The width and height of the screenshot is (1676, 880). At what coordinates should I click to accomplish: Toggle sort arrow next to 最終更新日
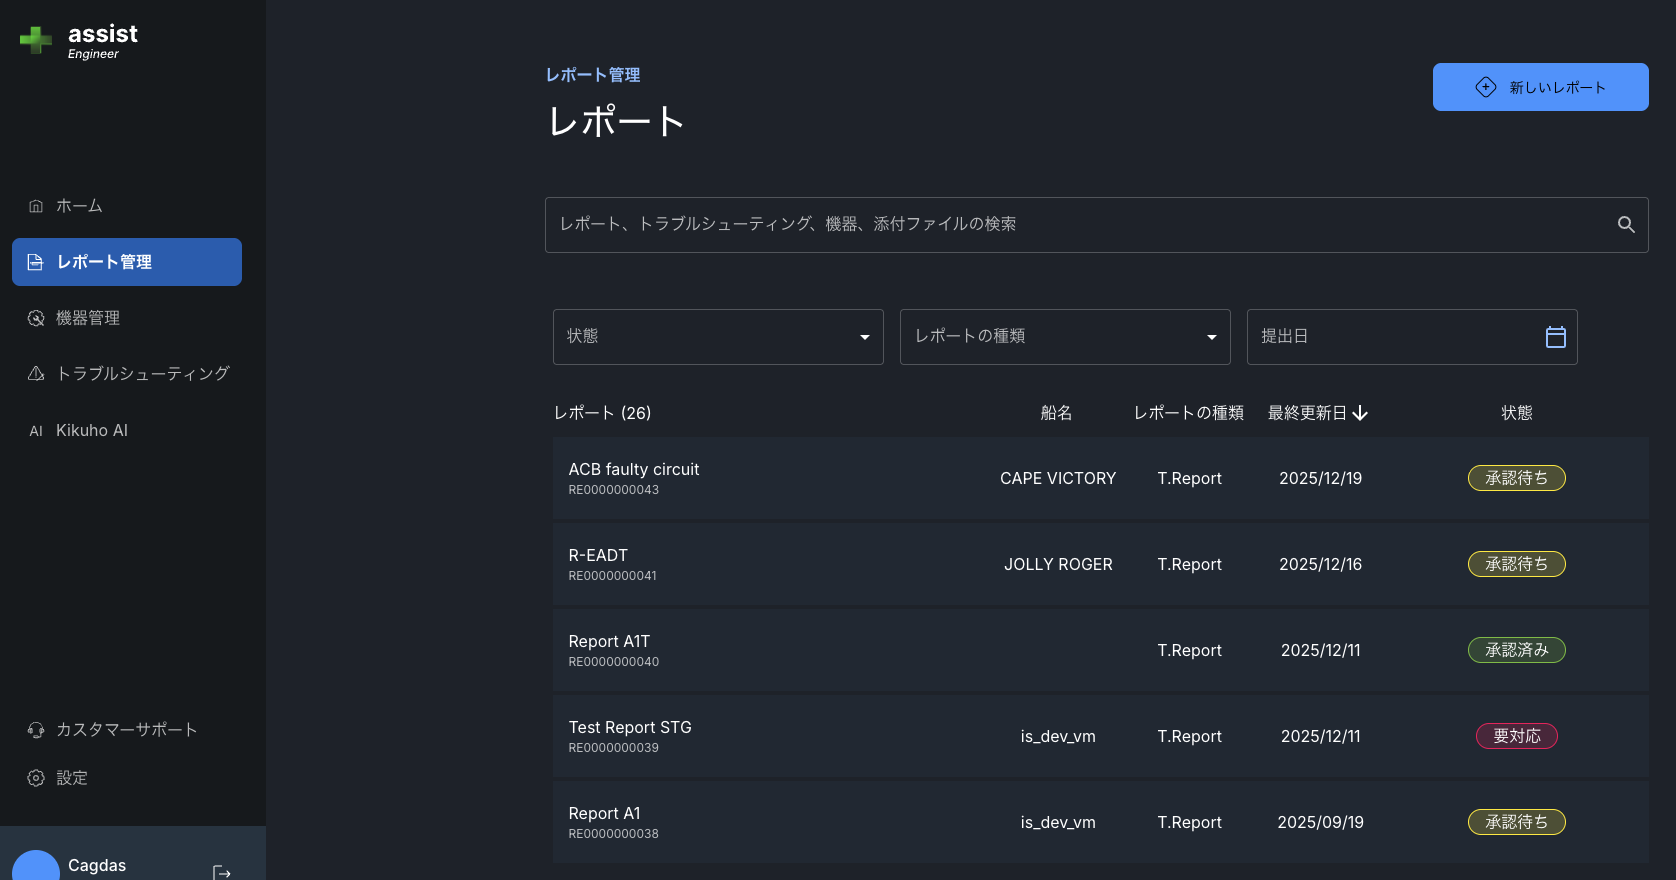coord(1360,413)
